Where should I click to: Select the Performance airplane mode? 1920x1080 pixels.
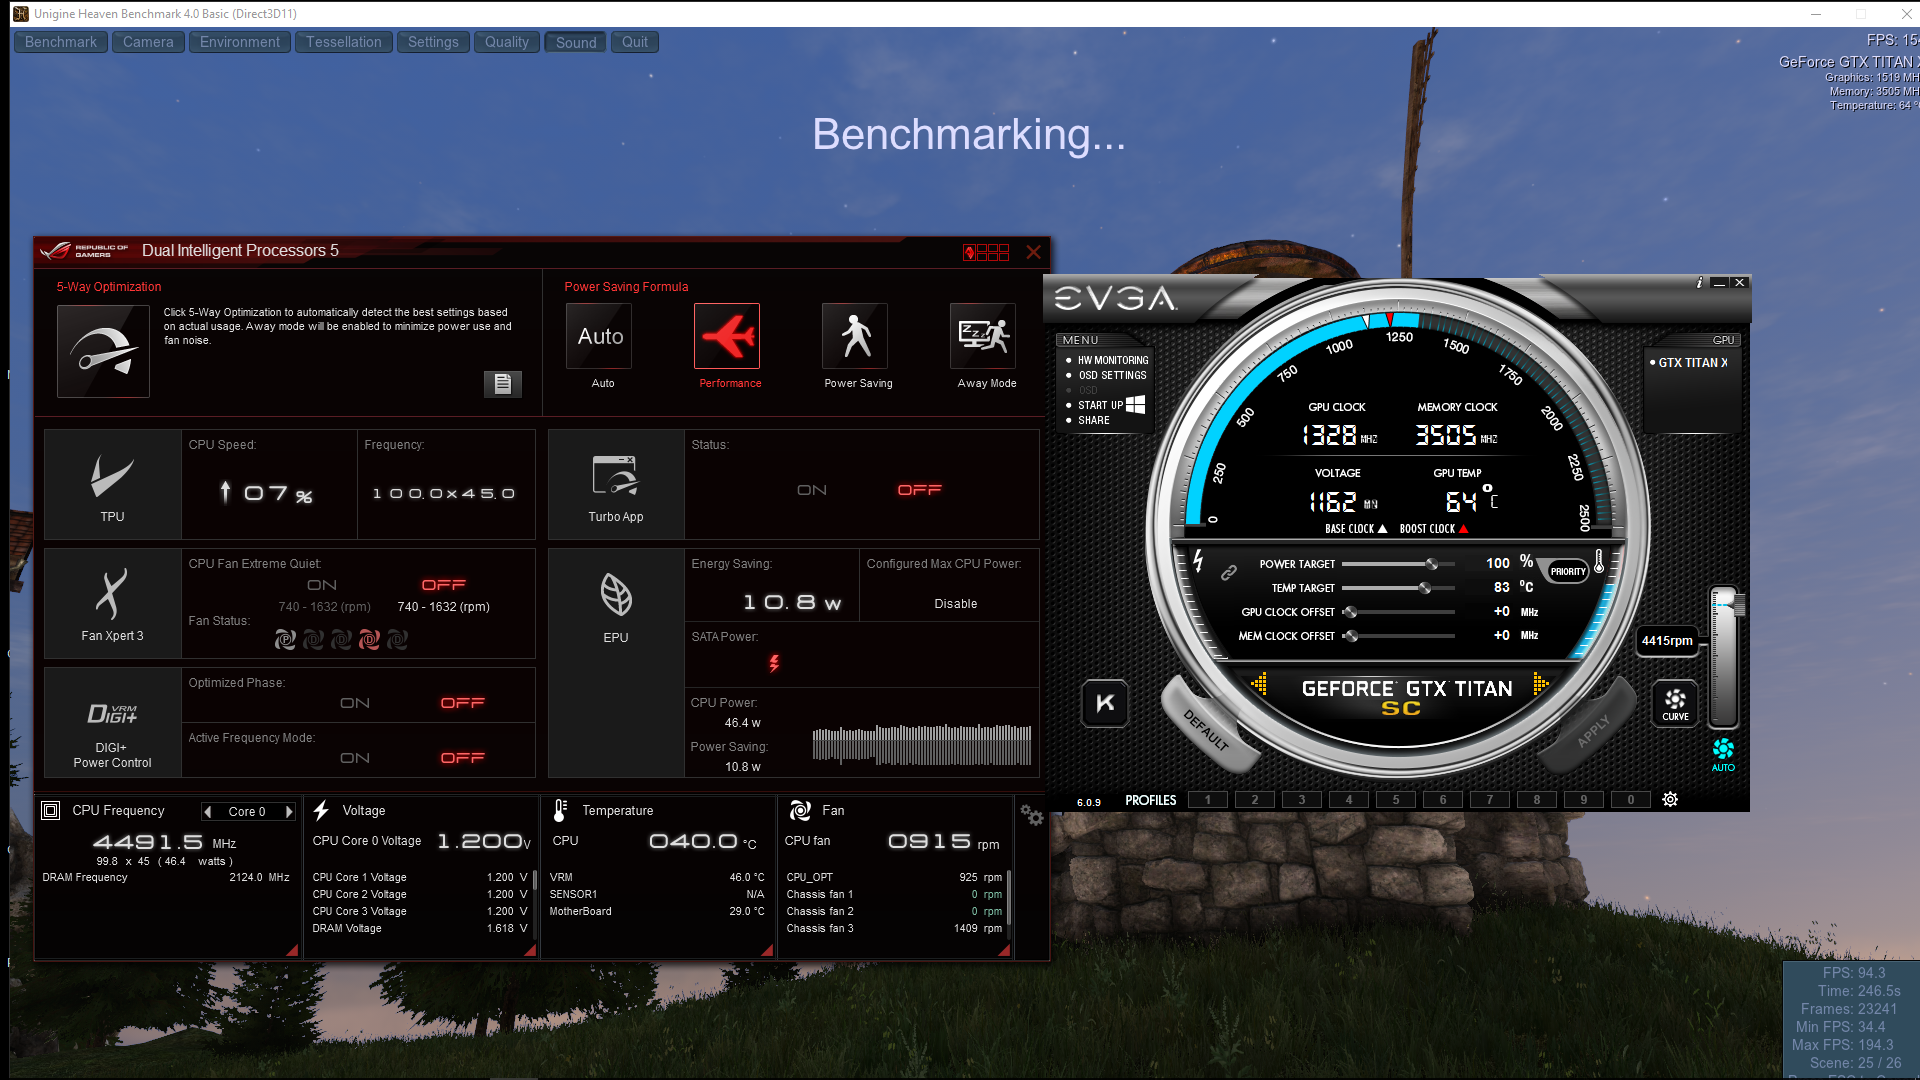[x=727, y=336]
